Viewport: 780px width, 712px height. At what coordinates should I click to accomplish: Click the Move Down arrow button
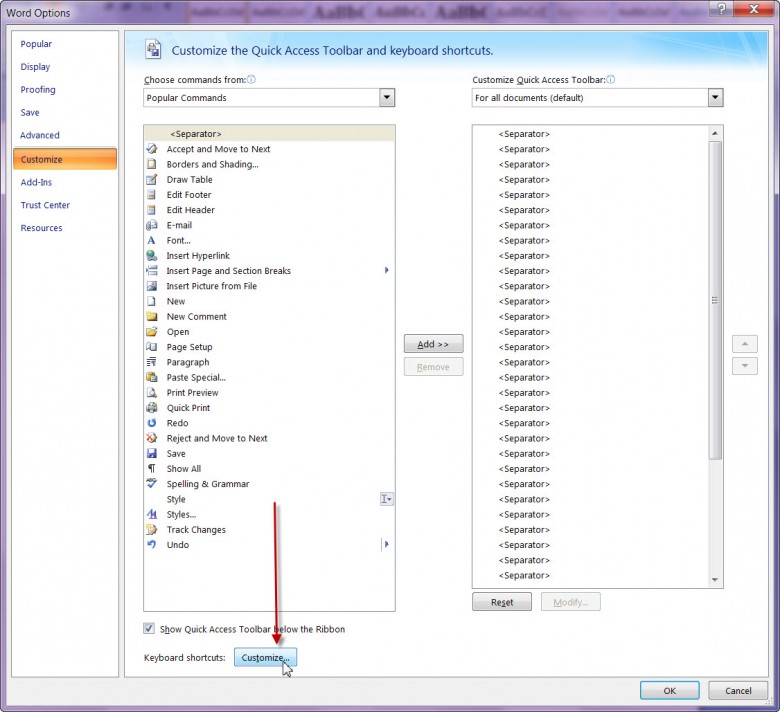click(745, 366)
